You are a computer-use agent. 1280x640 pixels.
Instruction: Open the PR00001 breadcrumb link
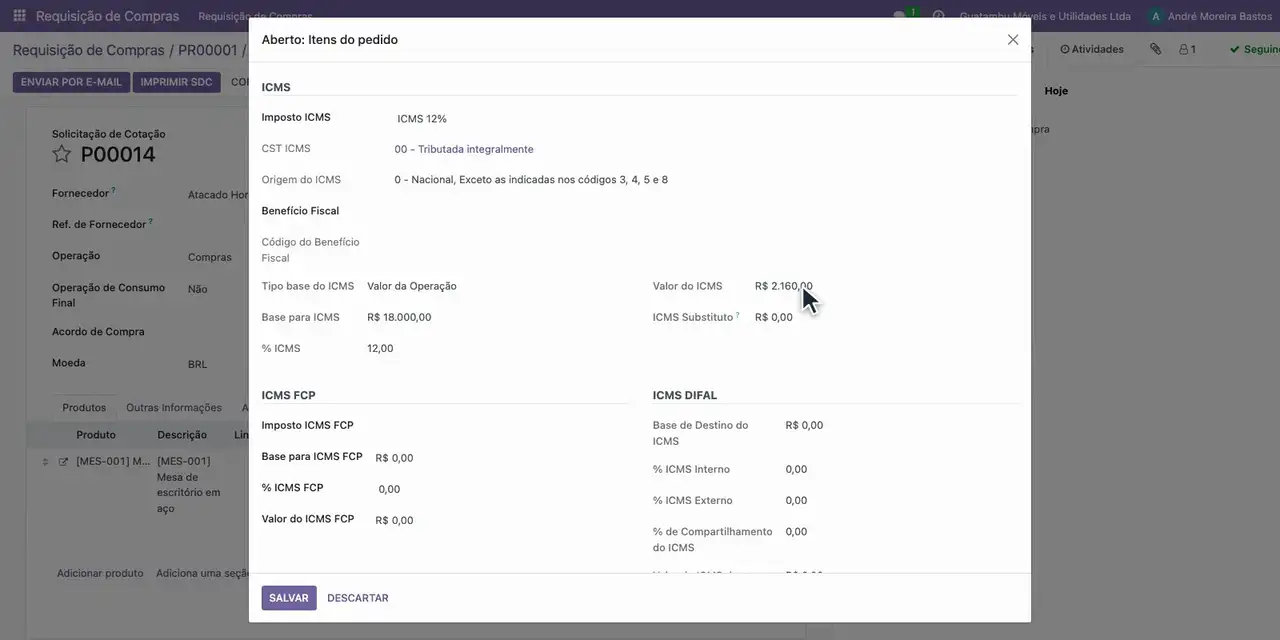208,50
